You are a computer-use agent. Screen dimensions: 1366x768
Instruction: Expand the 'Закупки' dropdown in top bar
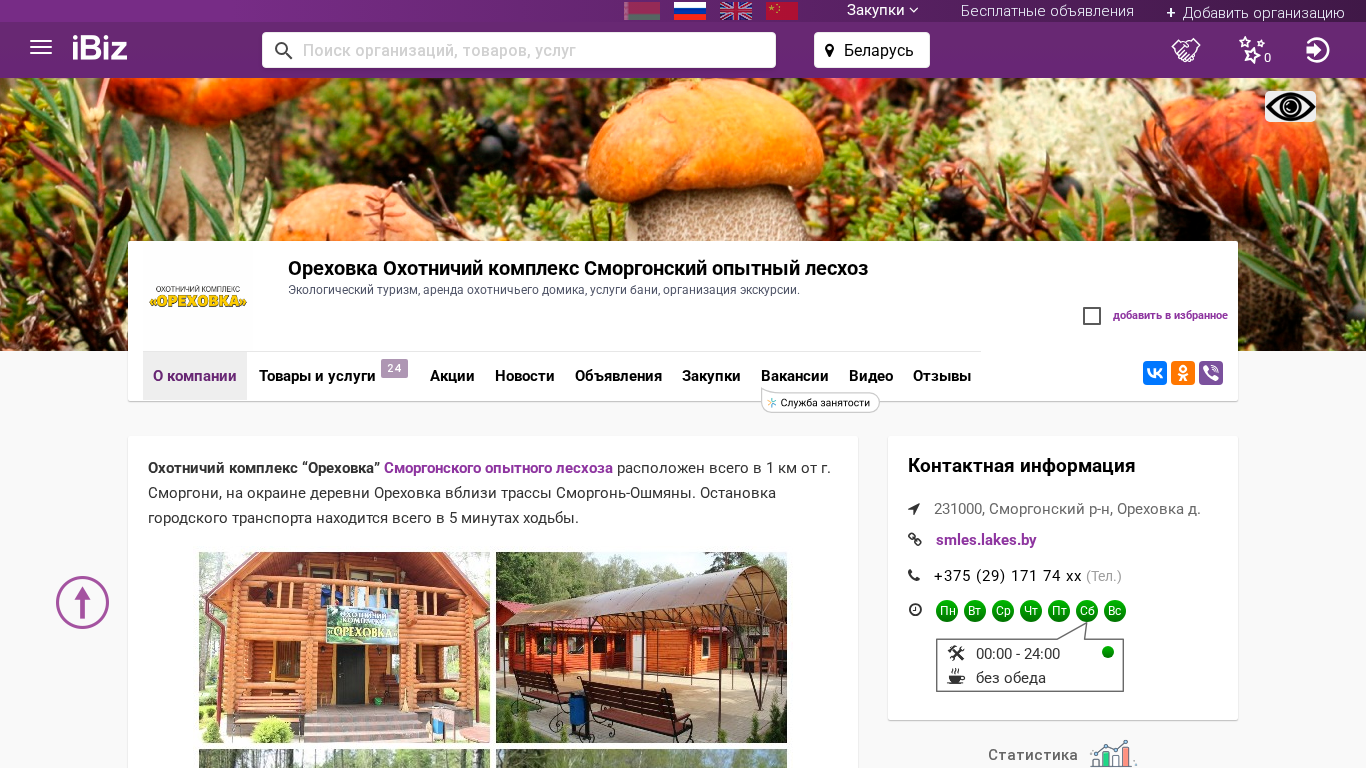882,11
